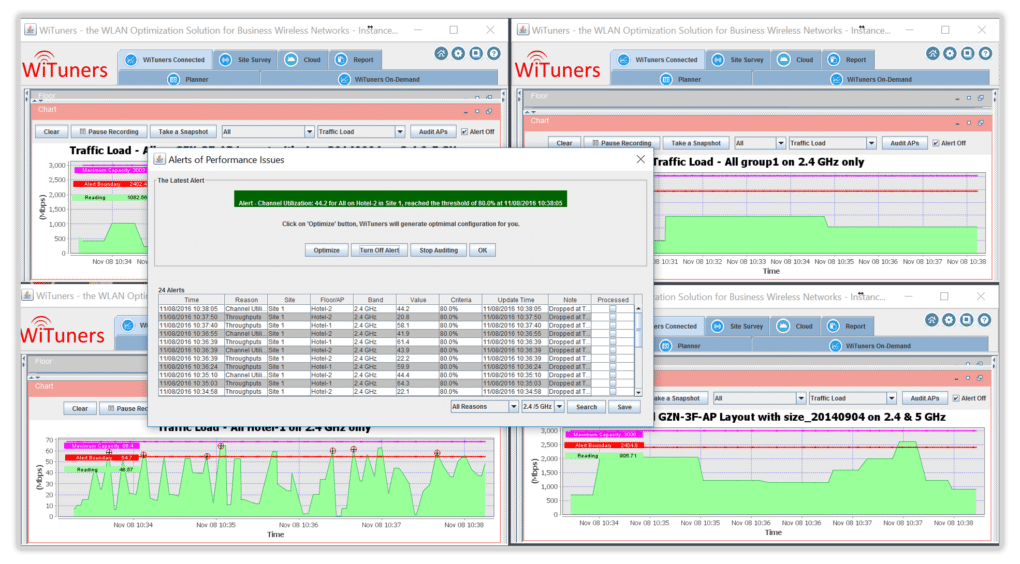
Task: Open settings gear icon in top-right window
Action: click(x=950, y=53)
